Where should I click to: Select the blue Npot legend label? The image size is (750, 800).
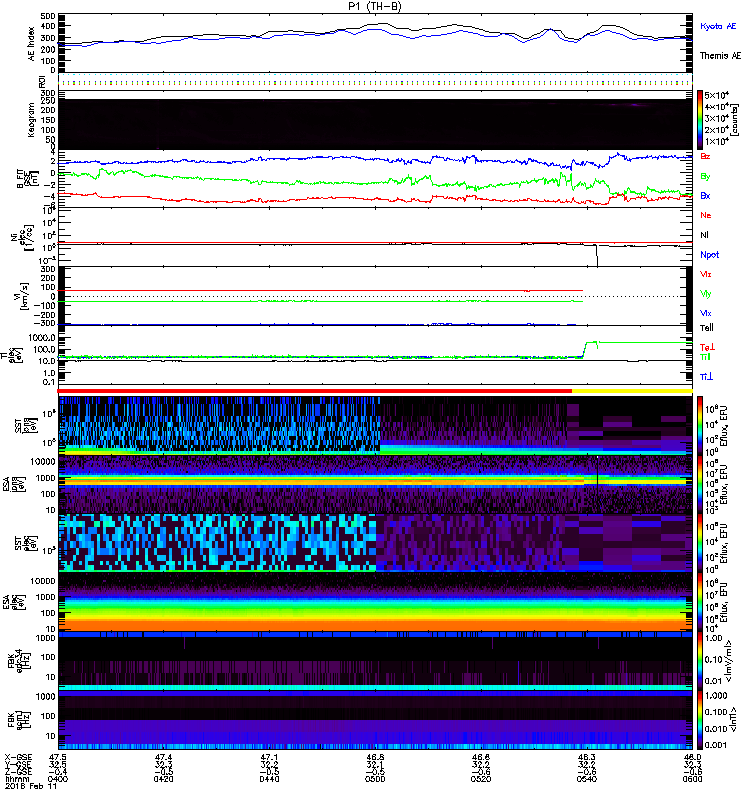[709, 254]
